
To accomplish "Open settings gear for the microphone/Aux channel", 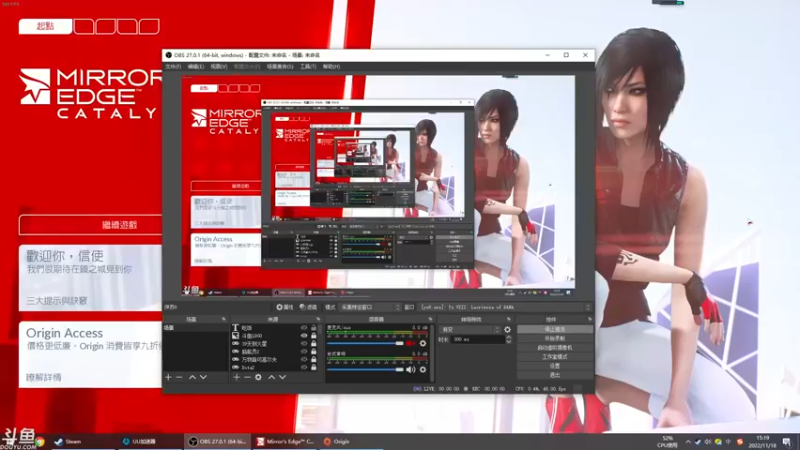I will 422,343.
